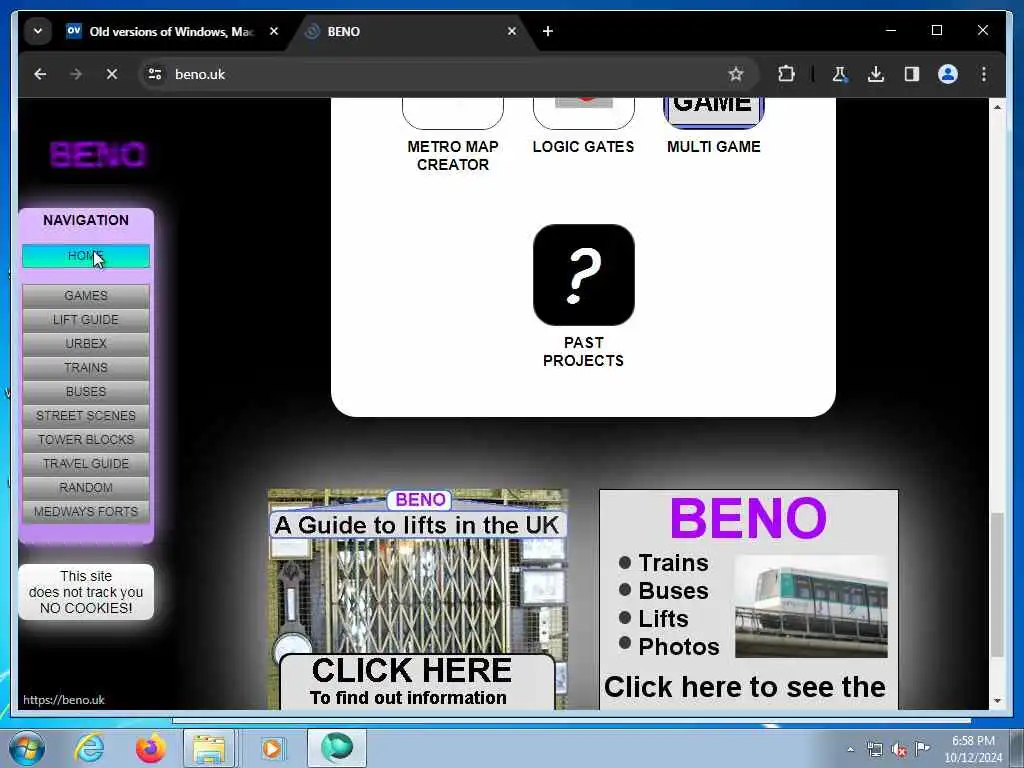Open the Downloads icon in toolbar
Screen dimensions: 1024x768
(x=876, y=74)
